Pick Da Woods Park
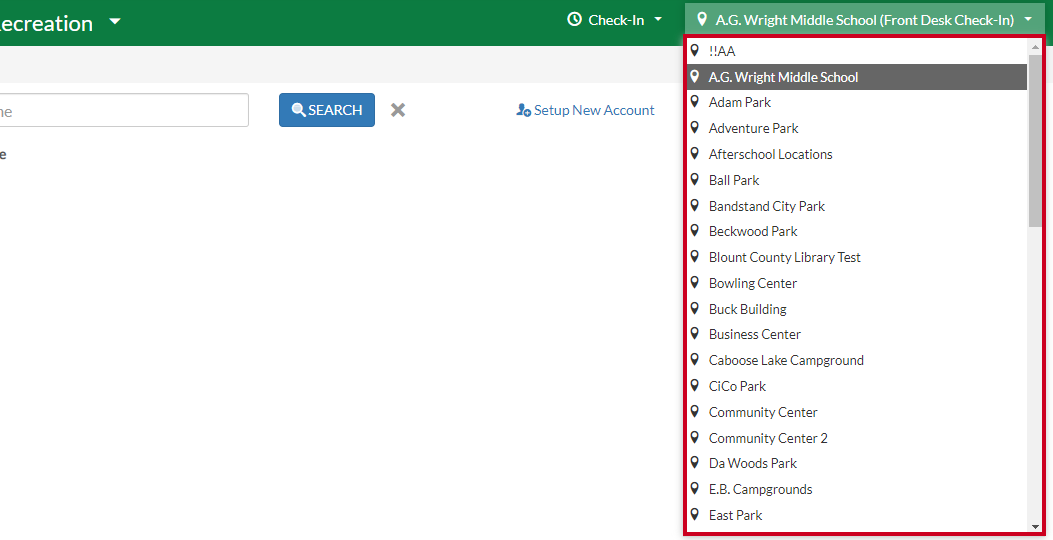 [x=857, y=463]
